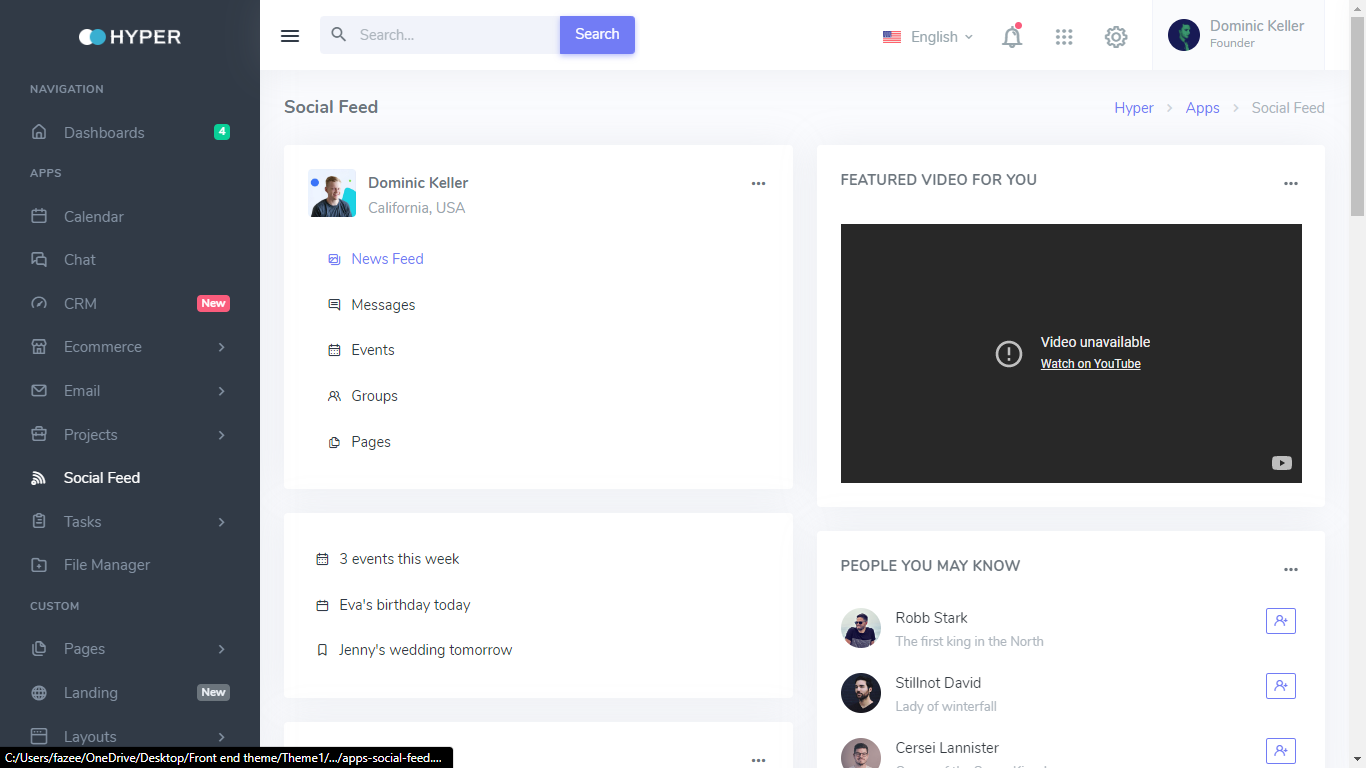Open the English language dropdown

pos(928,37)
